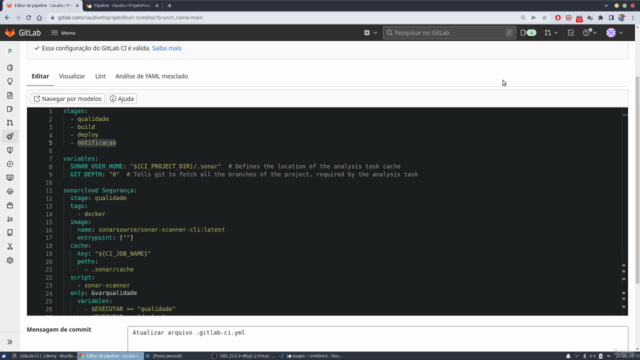Open the user avatar dropdown

614,33
